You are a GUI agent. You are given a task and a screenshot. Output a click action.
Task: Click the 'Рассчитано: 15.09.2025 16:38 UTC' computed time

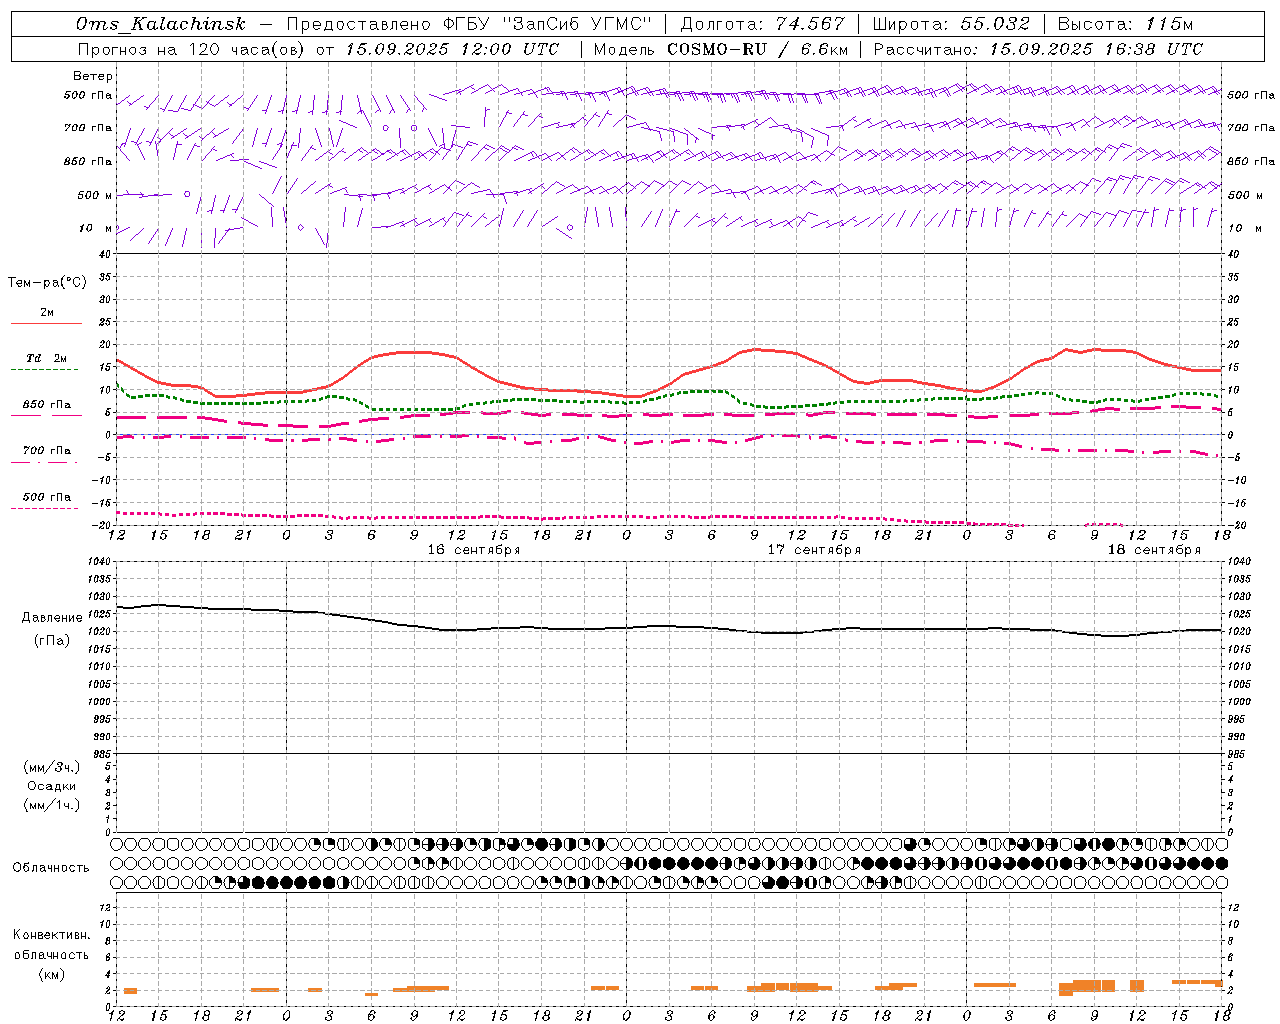tap(1038, 49)
